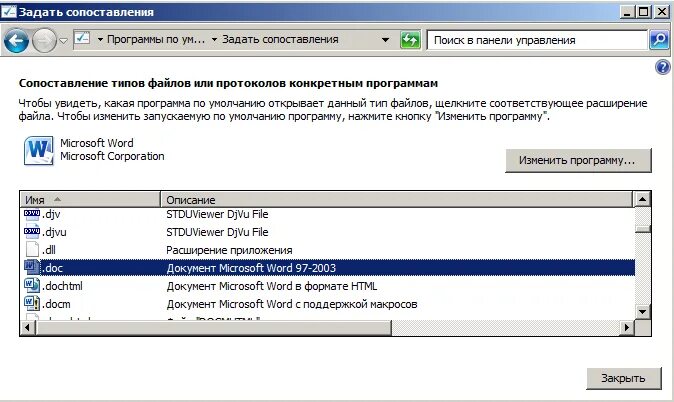Click description Документ Microsoft Word 97-2003
The width and height of the screenshot is (674, 402).
pos(251,268)
